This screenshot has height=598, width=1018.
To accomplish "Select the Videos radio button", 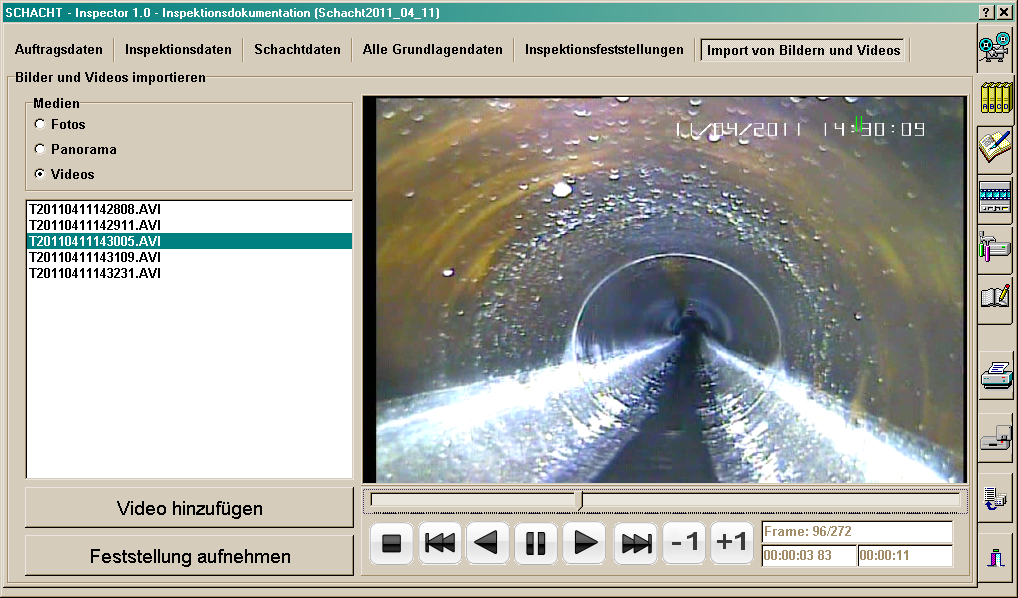I will (x=38, y=173).
